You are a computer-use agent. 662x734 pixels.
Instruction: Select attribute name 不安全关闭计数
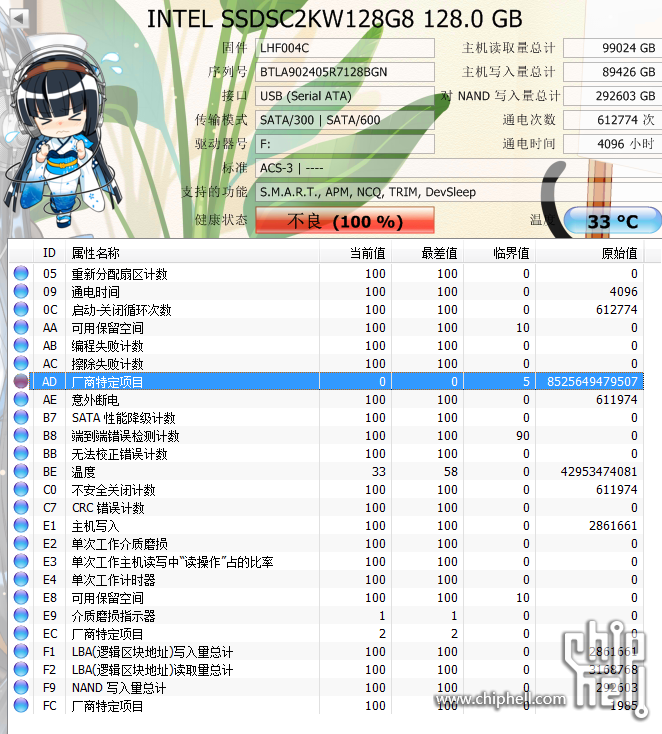(x=113, y=490)
